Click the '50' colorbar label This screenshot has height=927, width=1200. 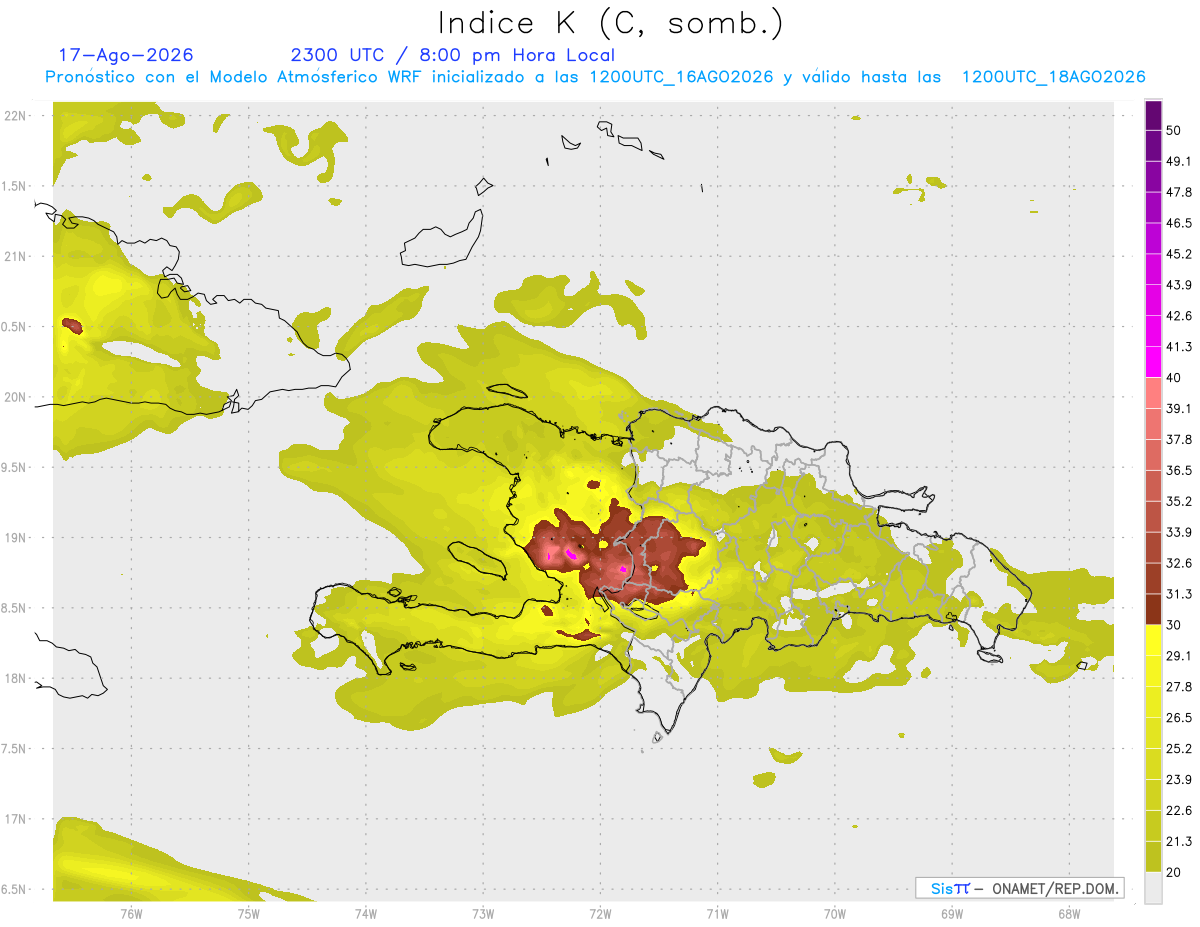[x=1174, y=130]
